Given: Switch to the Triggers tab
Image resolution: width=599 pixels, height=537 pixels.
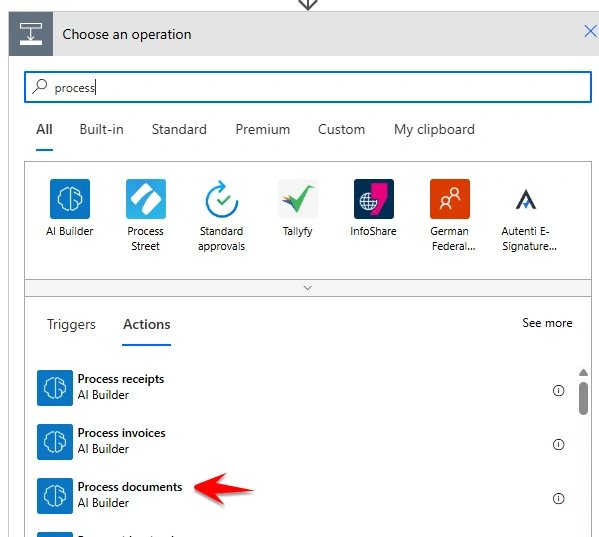Looking at the screenshot, I should click(x=71, y=324).
